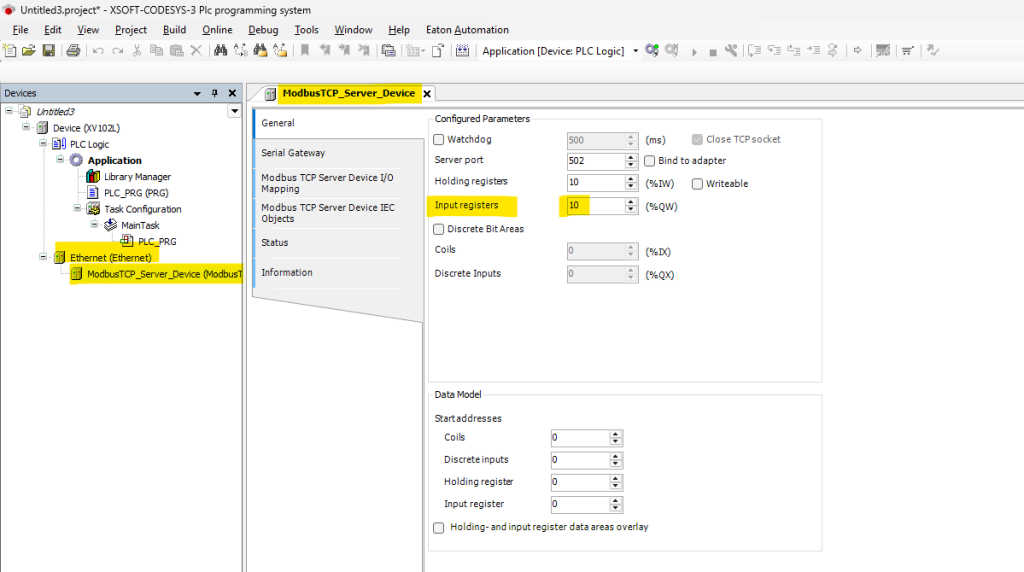
Task: Open the Devices panel dropdown arrow
Action: pos(197,93)
